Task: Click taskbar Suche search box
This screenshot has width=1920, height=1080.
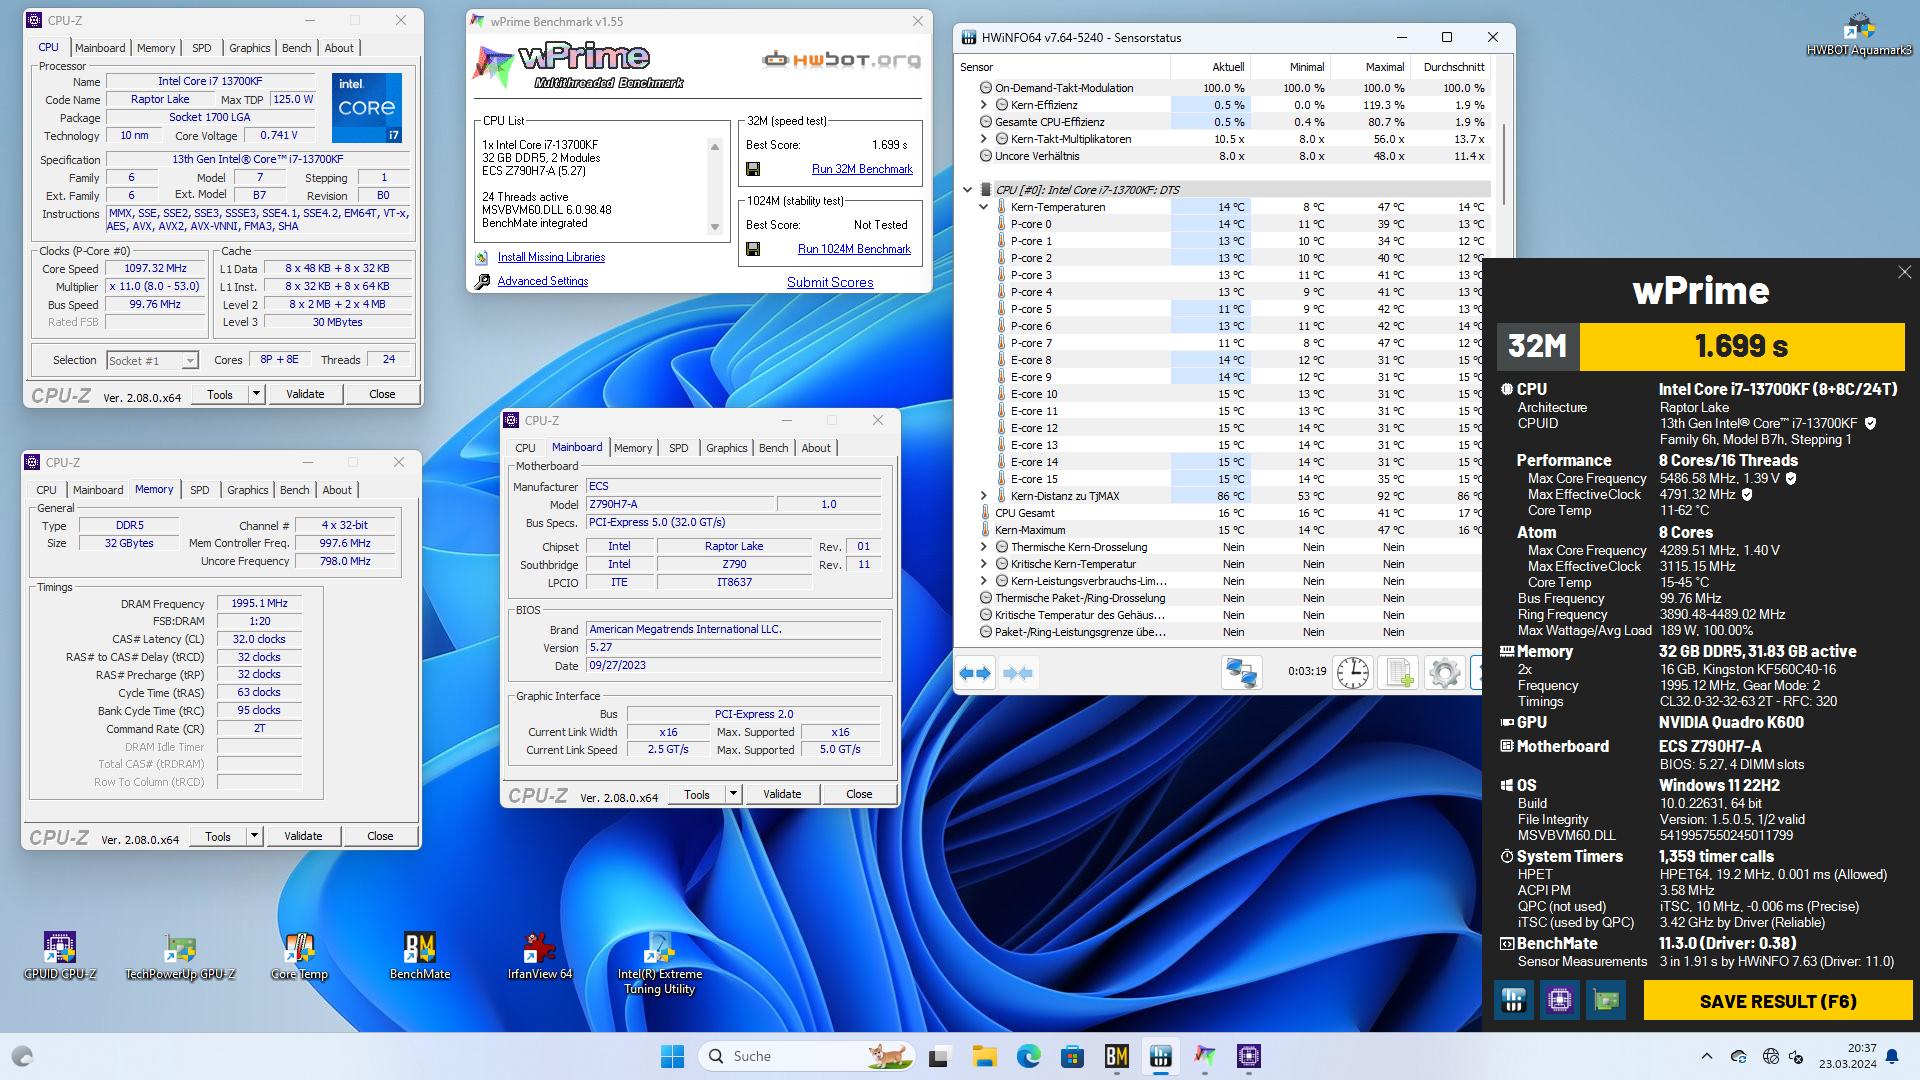Action: [x=806, y=1056]
